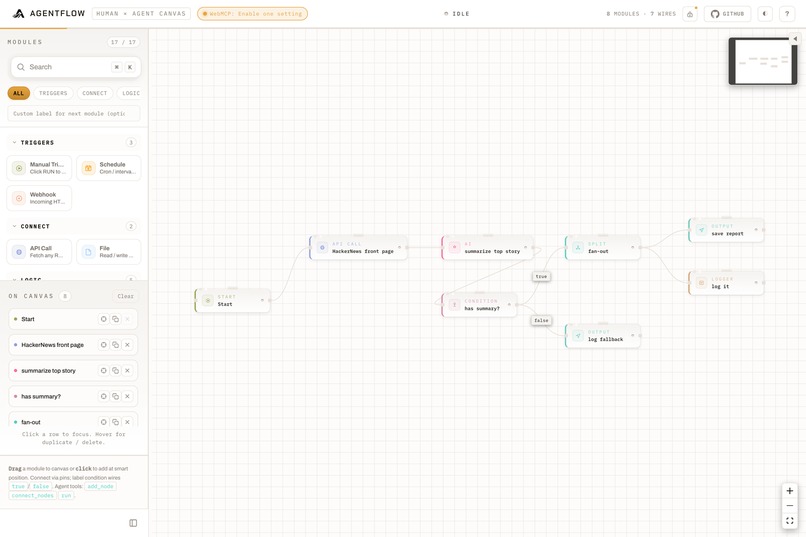Viewport: 806px width, 537px height.
Task: Delete the has summary? module
Action: click(x=127, y=396)
